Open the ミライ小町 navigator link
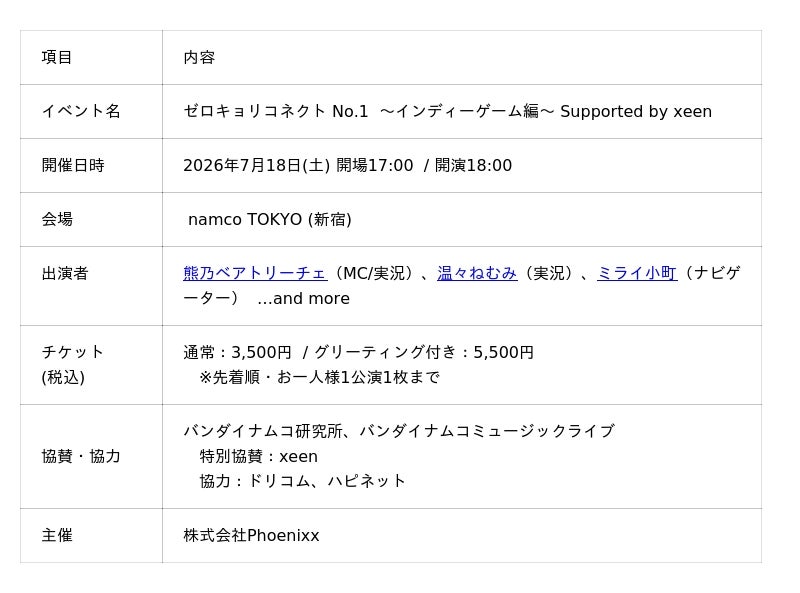The width and height of the screenshot is (800, 593). click(x=637, y=274)
